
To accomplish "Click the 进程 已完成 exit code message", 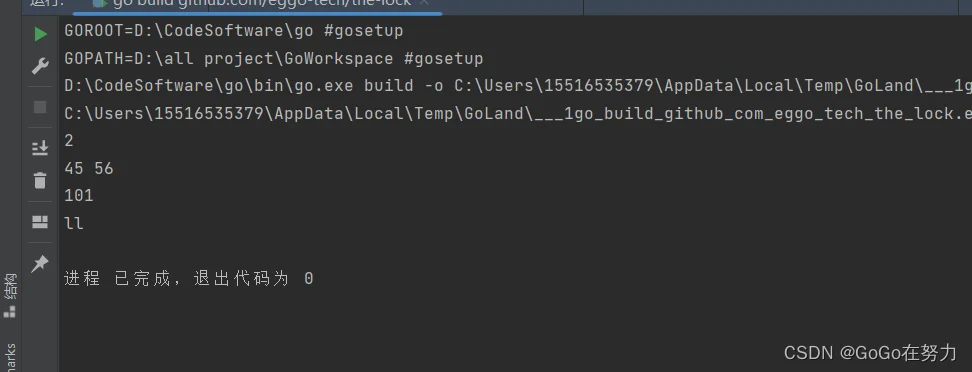I will 188,279.
